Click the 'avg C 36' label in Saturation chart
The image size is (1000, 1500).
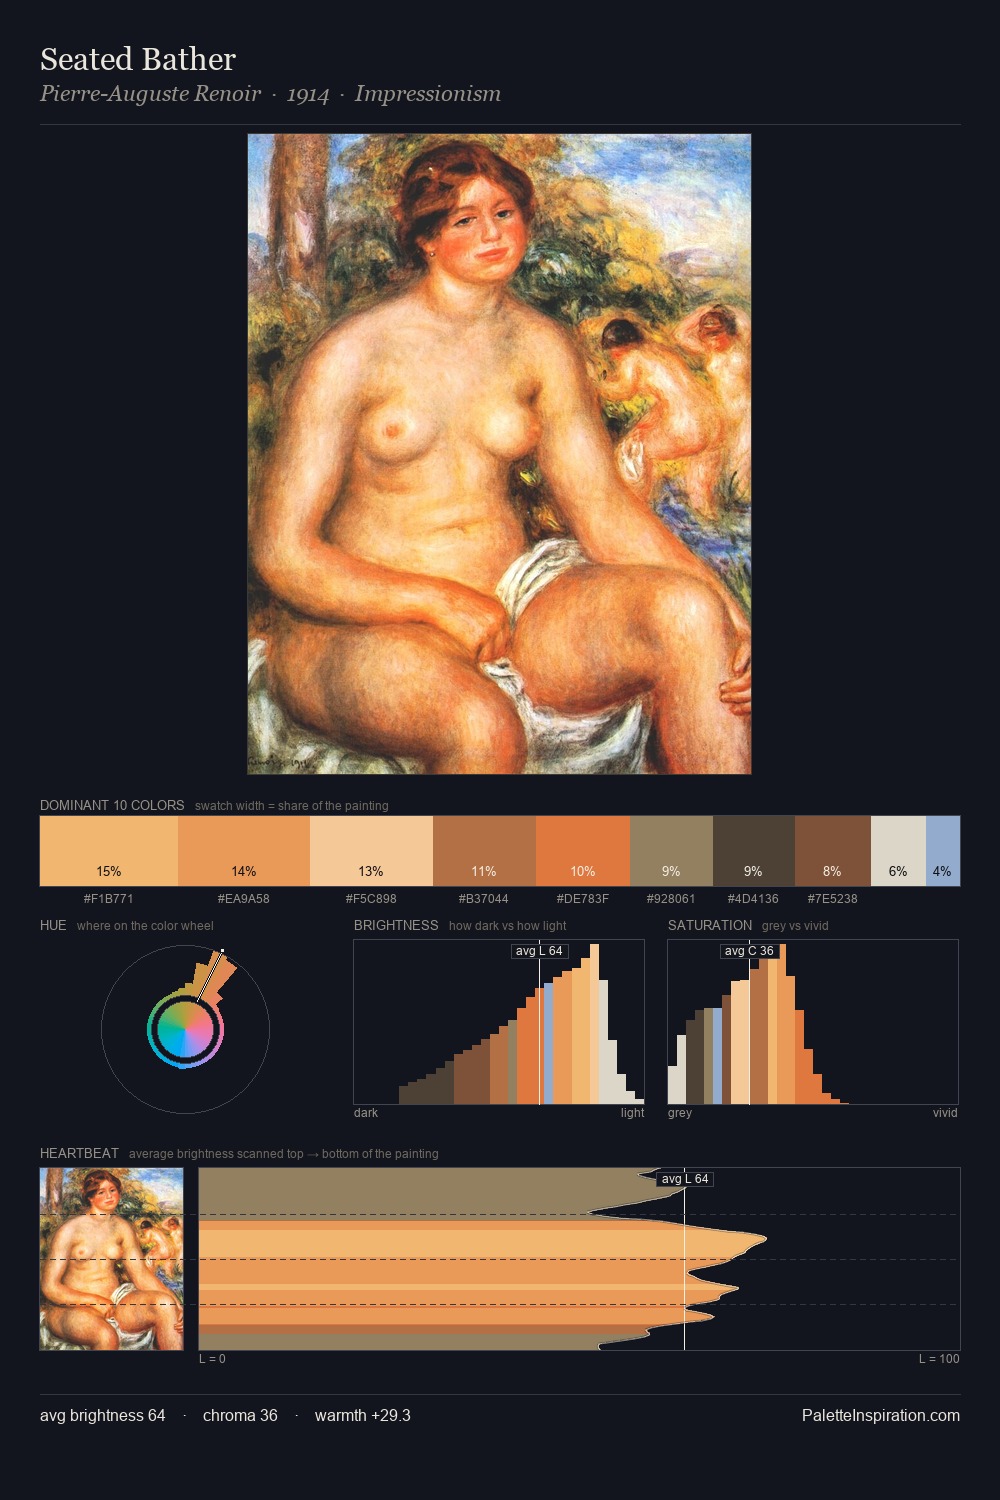(x=749, y=951)
